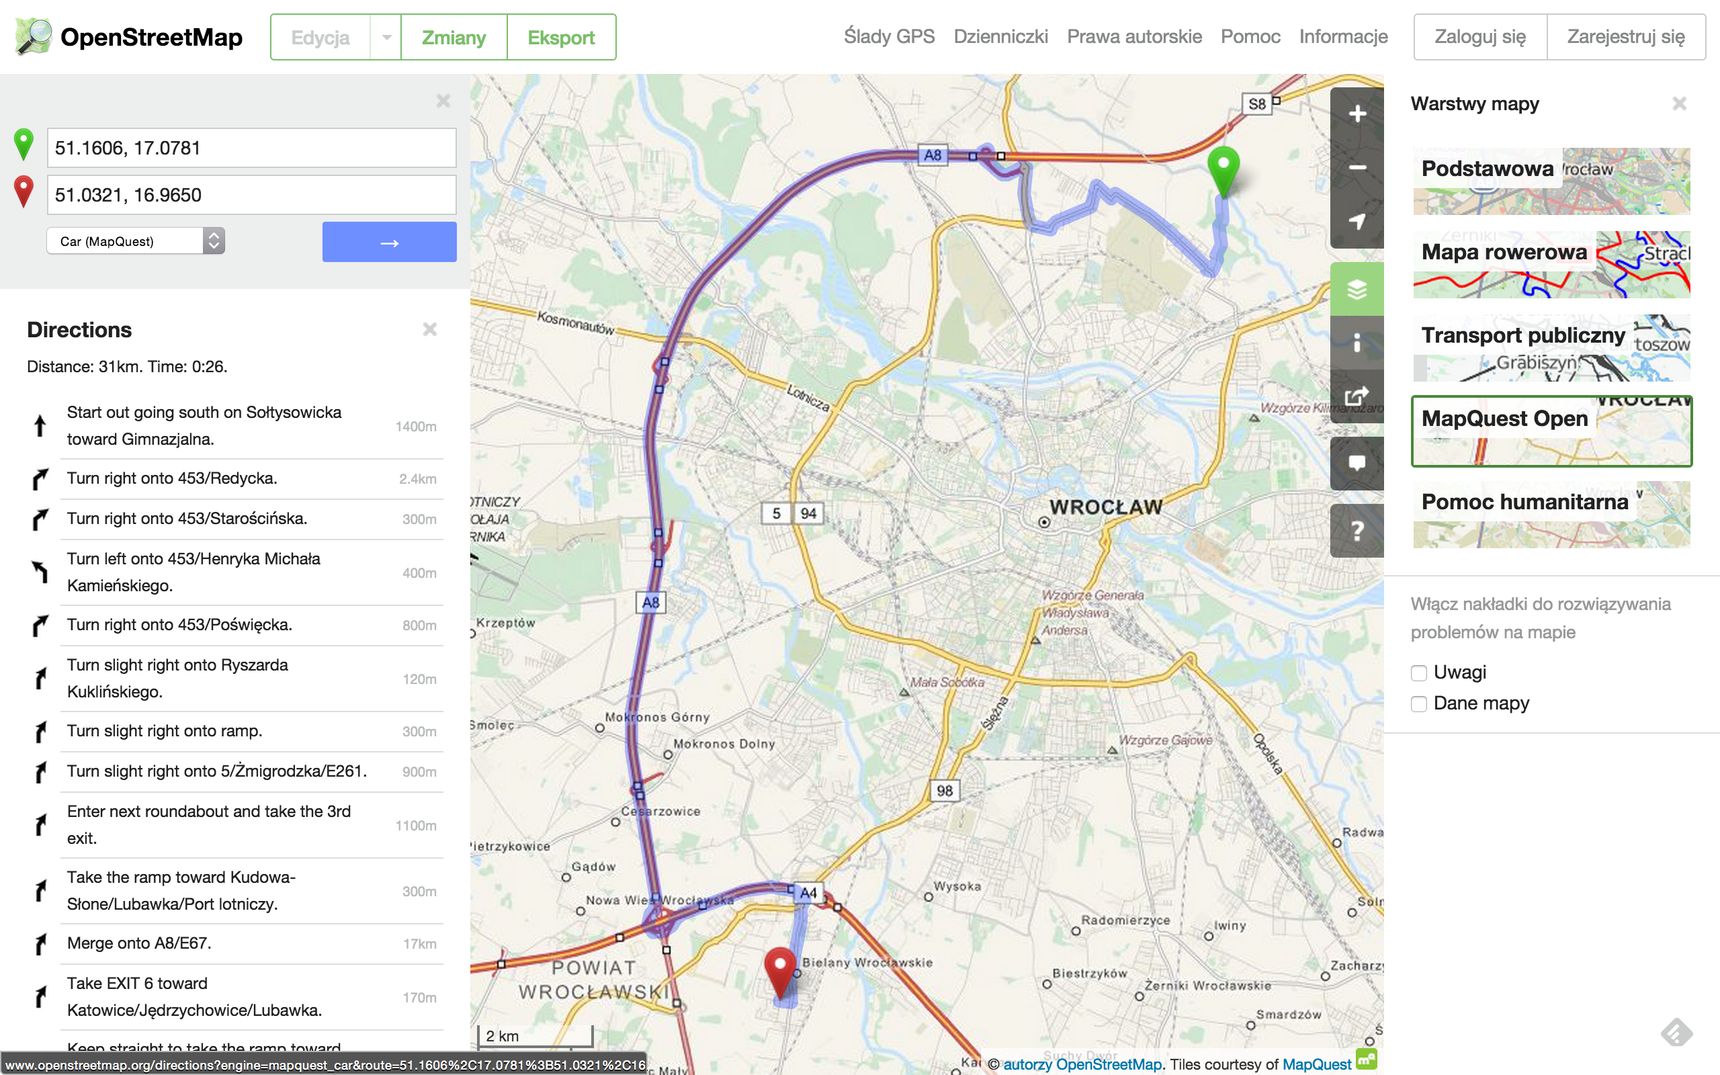
Task: Close the Warstwy mapy layers panel
Action: click(1679, 103)
